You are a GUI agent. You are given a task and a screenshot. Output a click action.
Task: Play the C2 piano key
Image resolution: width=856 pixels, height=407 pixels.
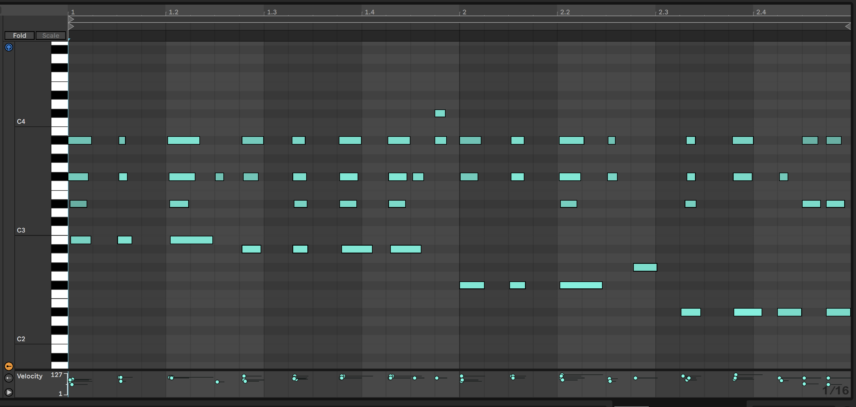coord(60,339)
